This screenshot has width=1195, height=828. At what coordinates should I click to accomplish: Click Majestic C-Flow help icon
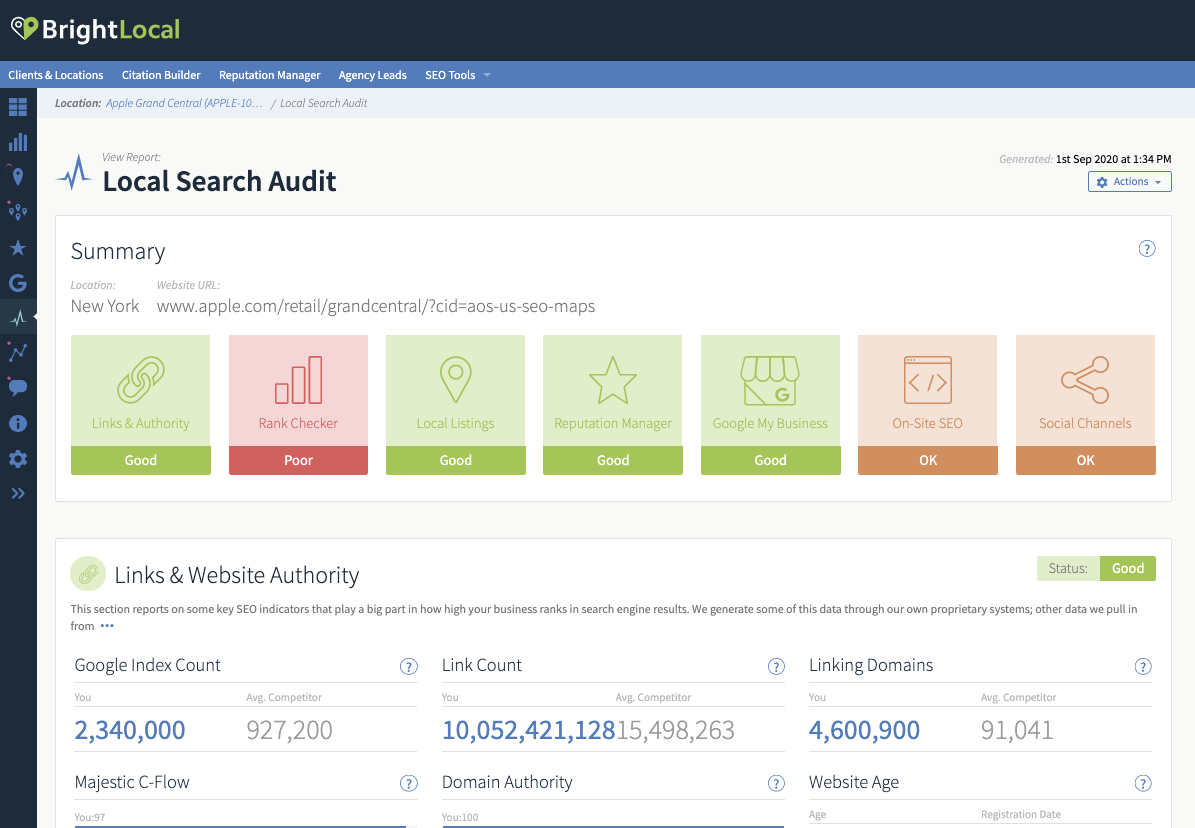click(x=408, y=783)
